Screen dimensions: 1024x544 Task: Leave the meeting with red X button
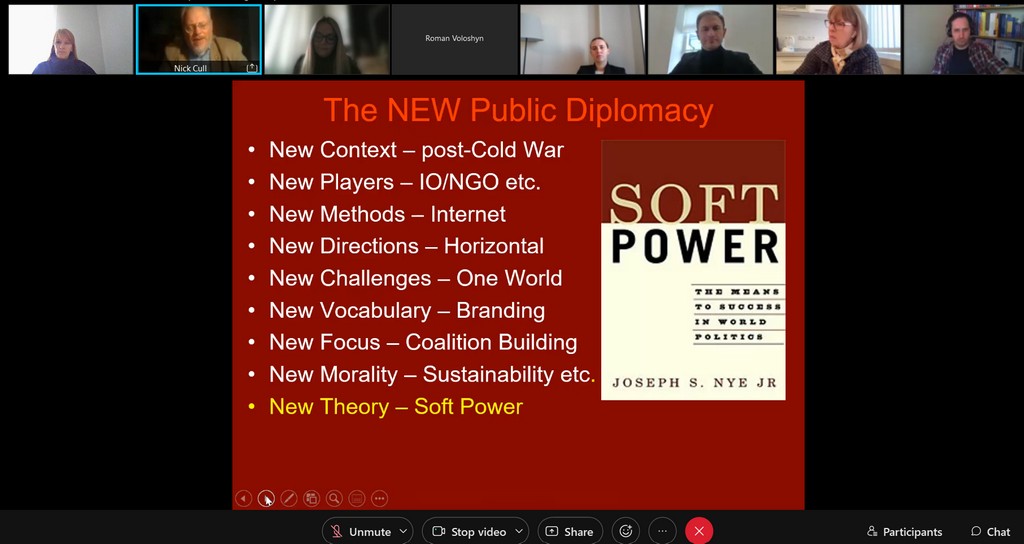point(699,531)
